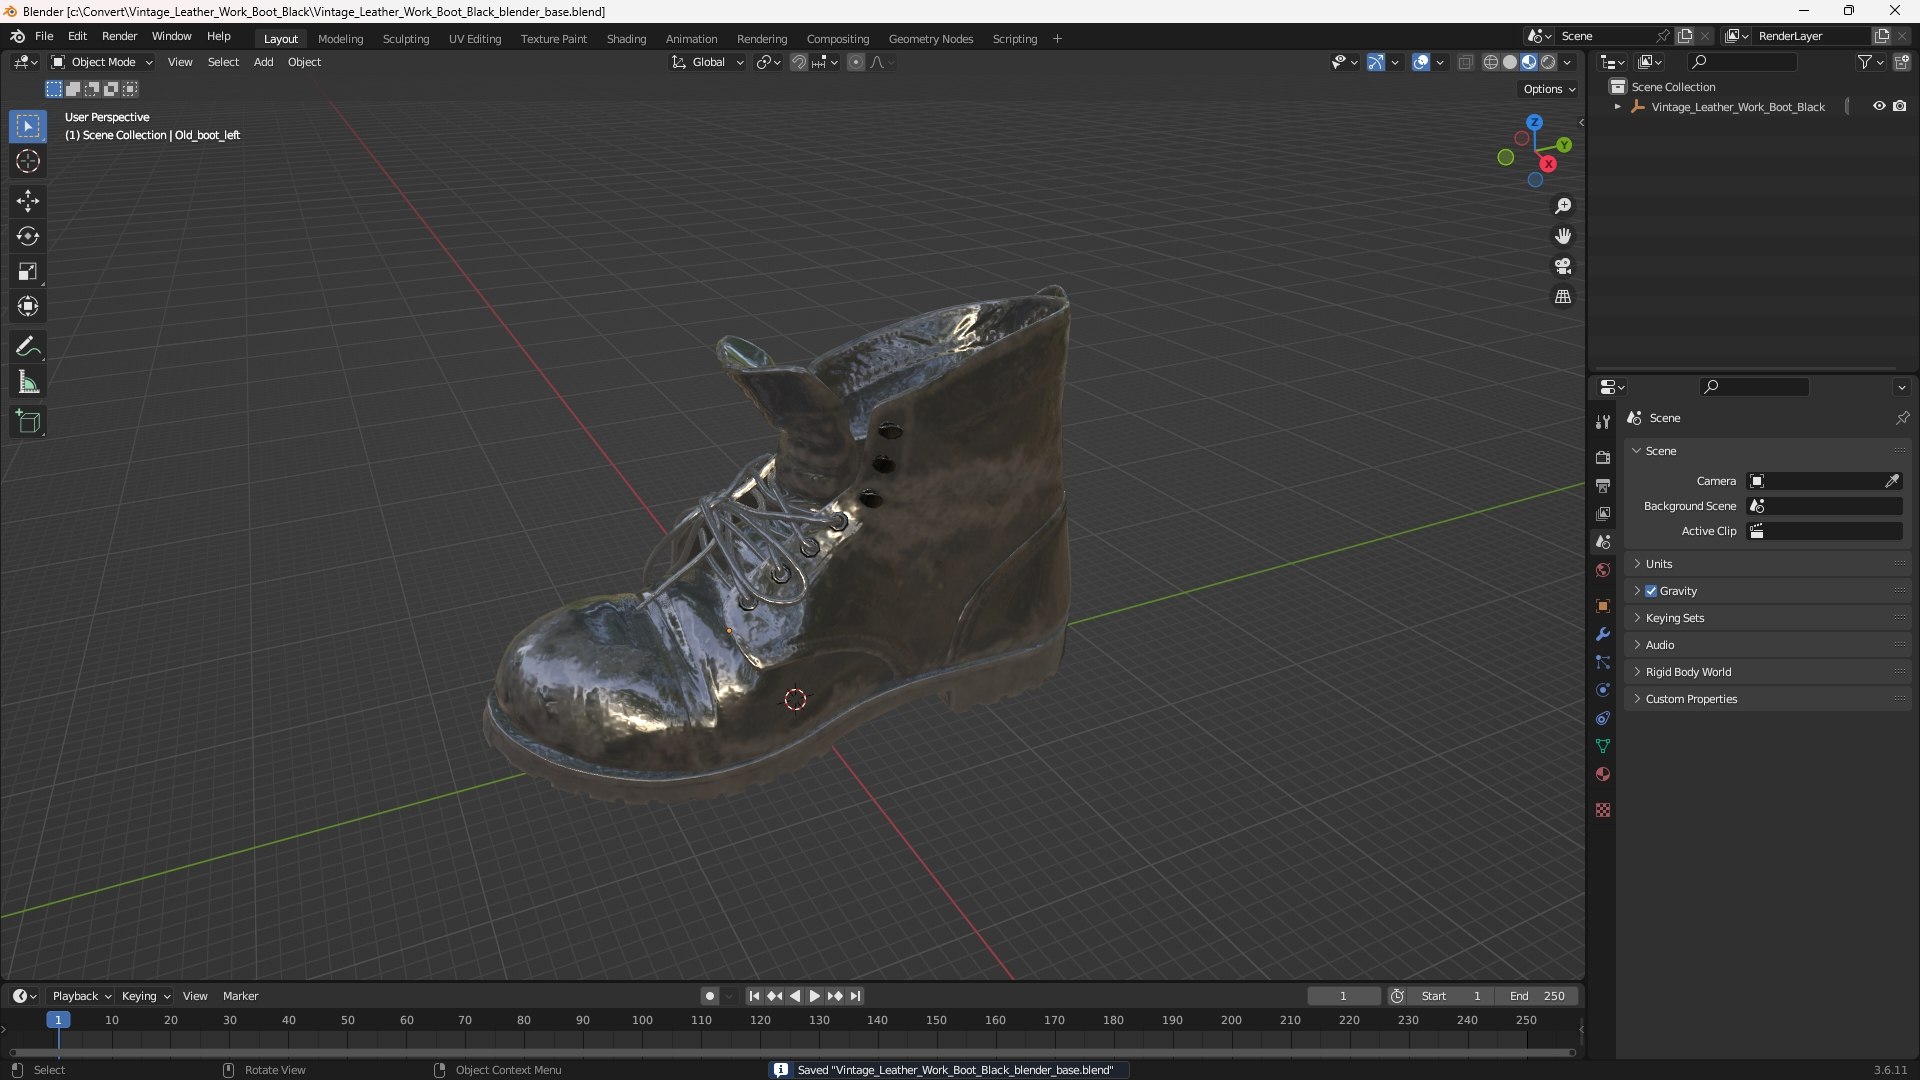Select the Move tool

coord(28,201)
